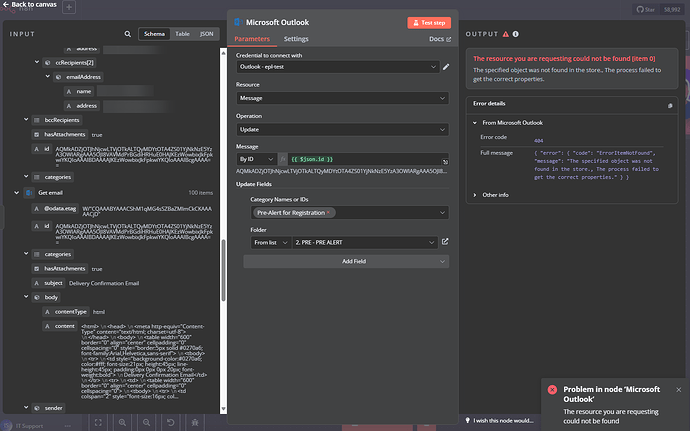
Task: Dismiss the error toast notification
Action: tap(679, 390)
